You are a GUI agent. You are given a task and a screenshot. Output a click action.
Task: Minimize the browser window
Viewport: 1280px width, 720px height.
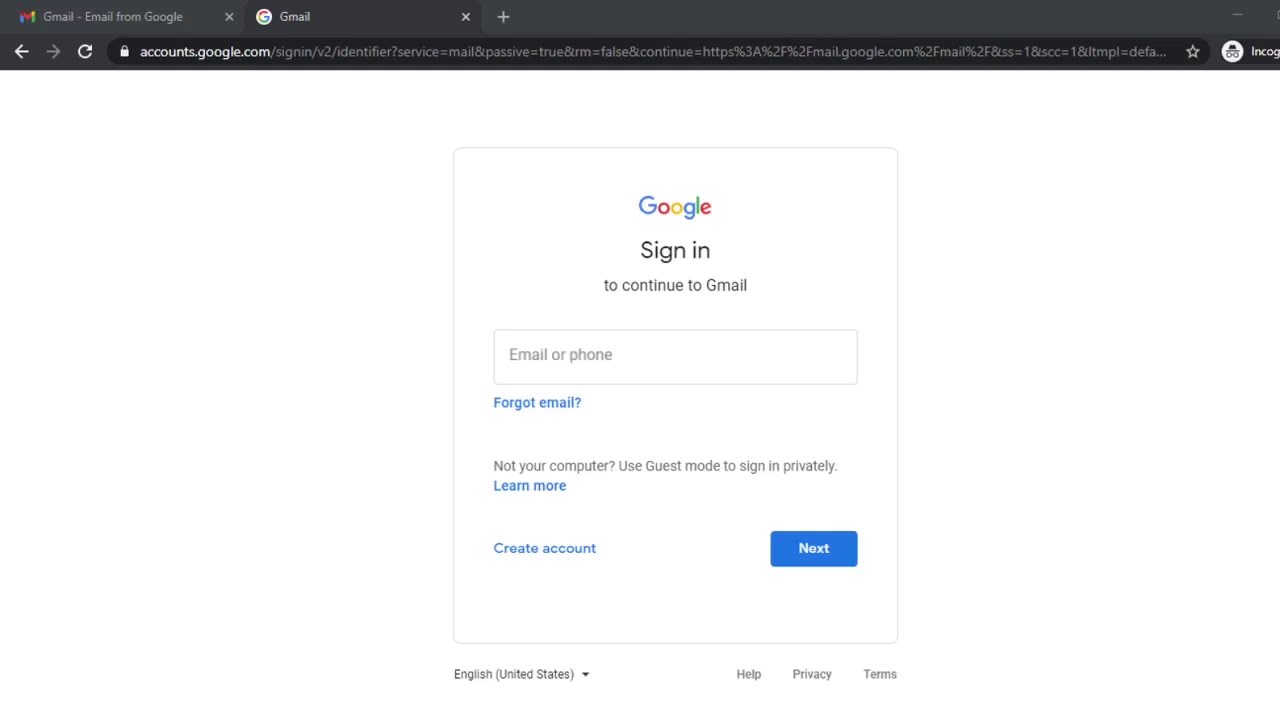[1237, 15]
